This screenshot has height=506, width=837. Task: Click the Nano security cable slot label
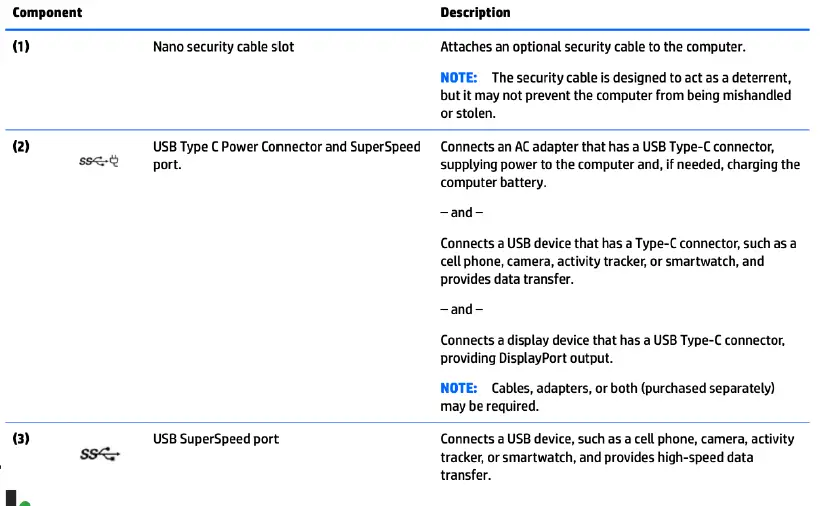point(223,47)
